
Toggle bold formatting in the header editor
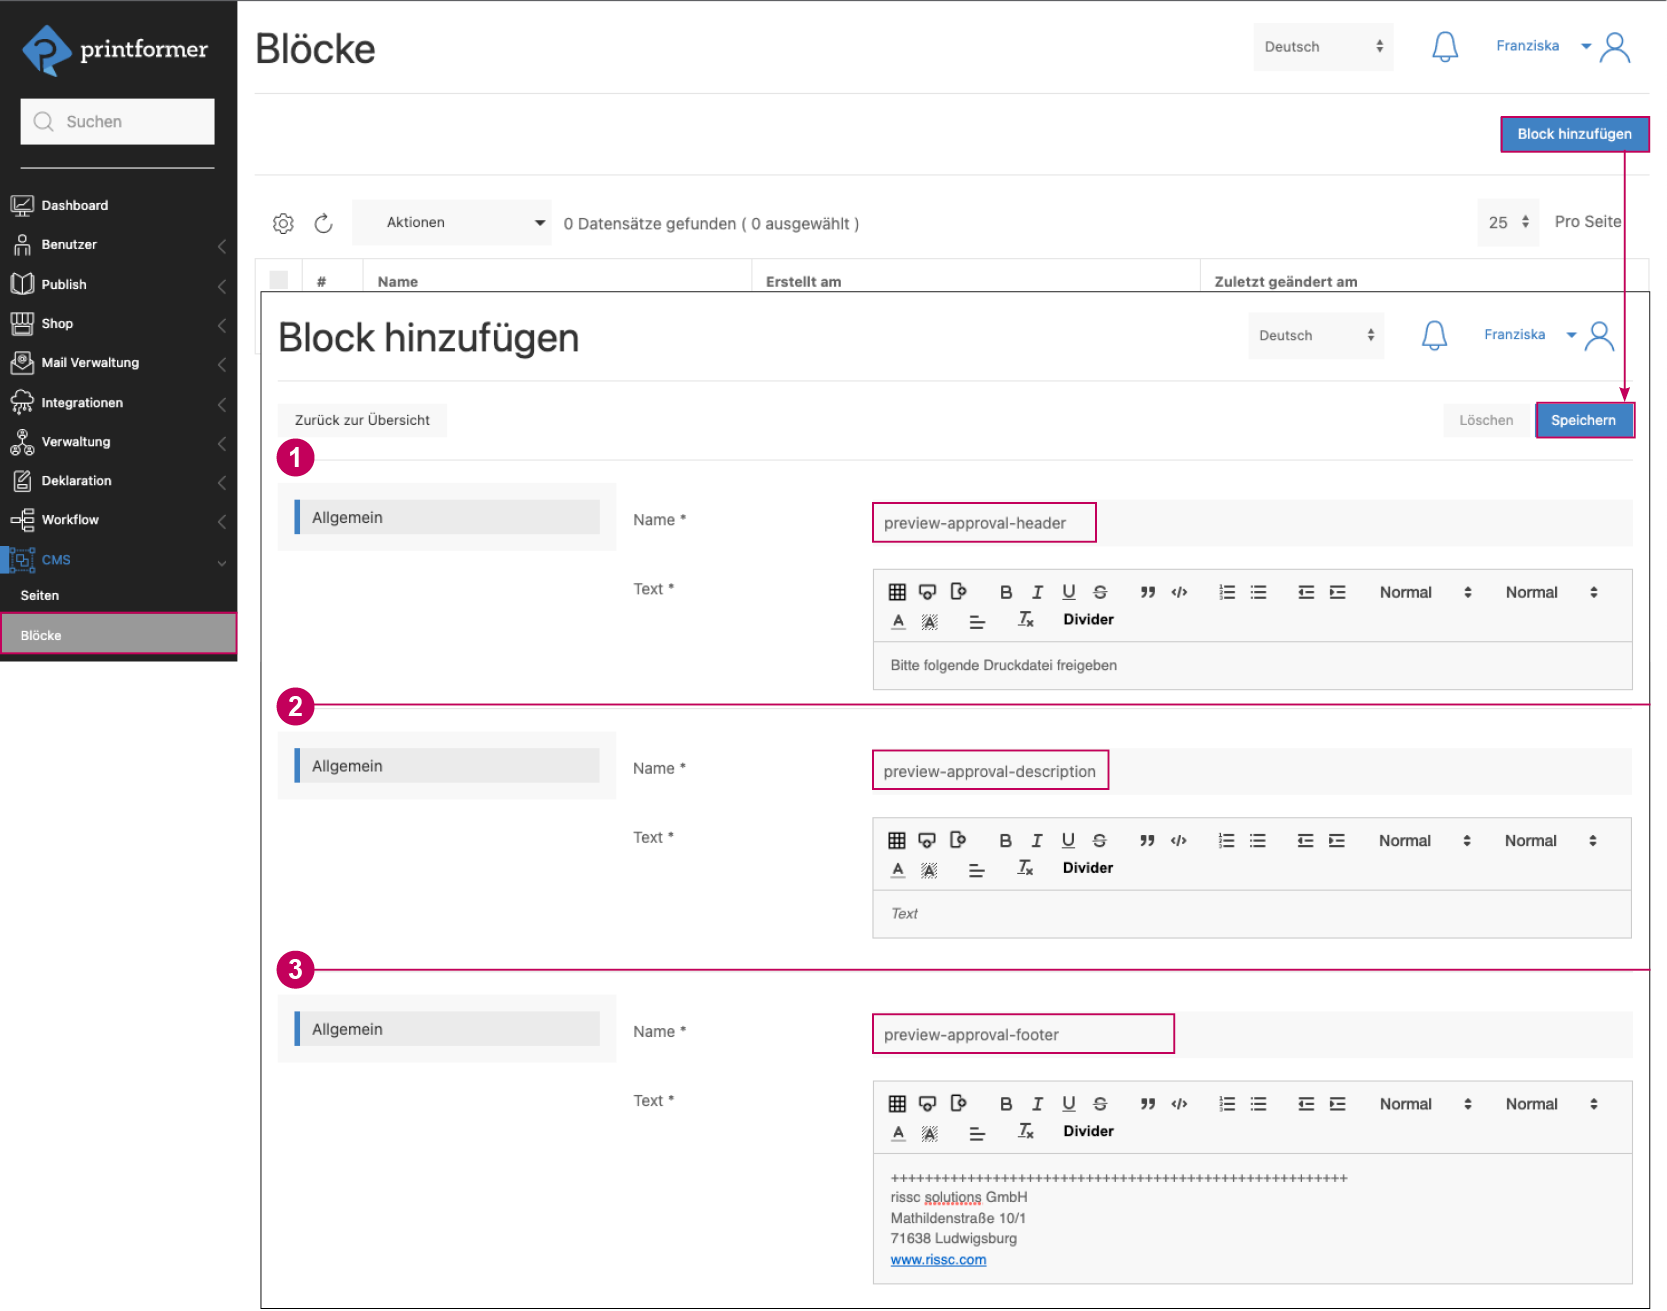(x=1006, y=592)
